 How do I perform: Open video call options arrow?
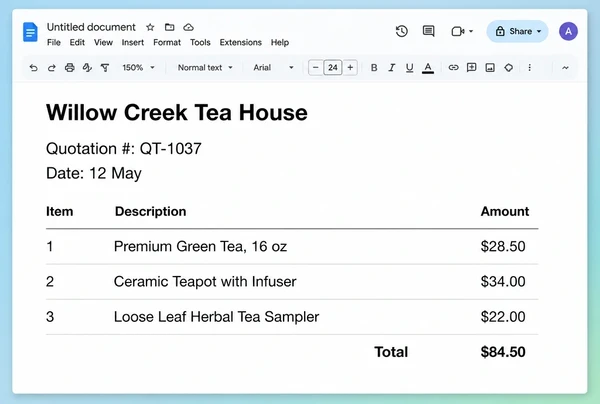click(x=471, y=31)
